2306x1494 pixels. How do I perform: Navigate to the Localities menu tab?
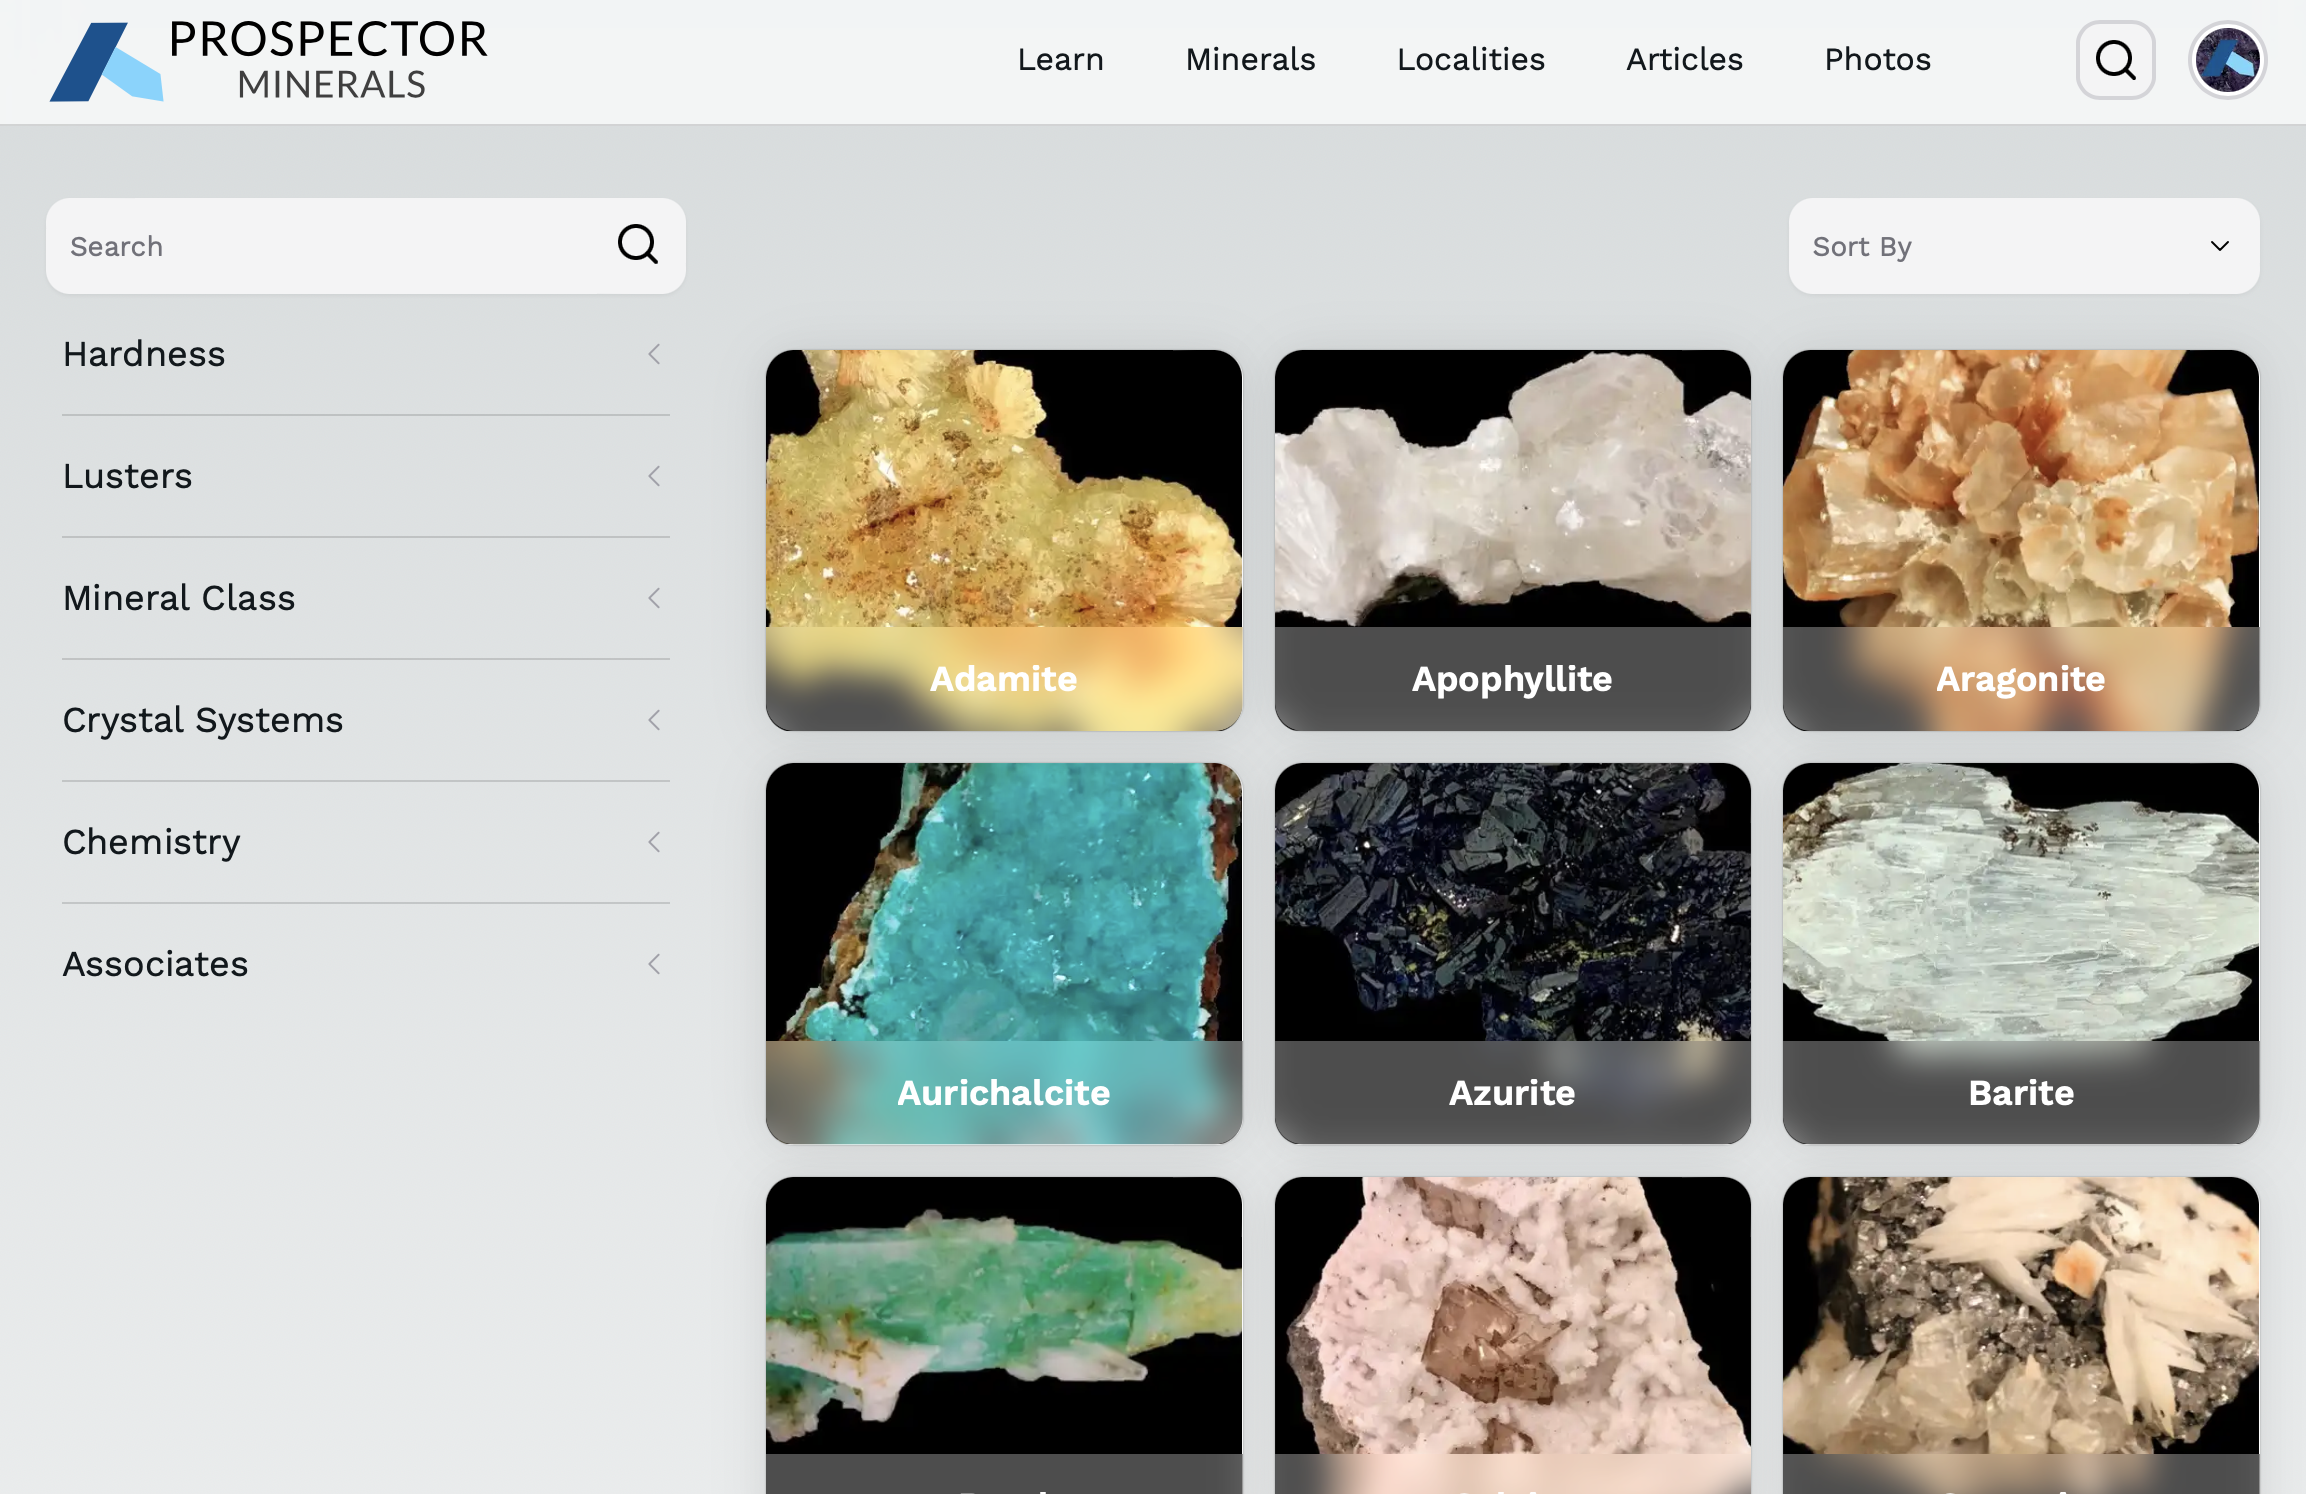[x=1471, y=59]
